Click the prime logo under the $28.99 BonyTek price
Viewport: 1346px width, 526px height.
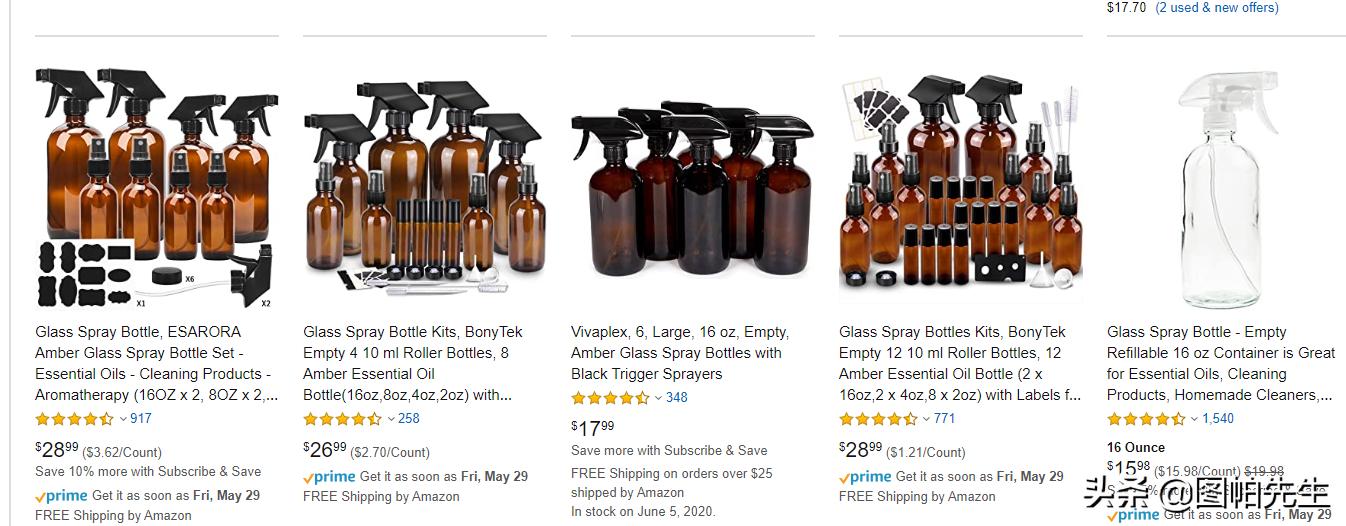click(865, 477)
